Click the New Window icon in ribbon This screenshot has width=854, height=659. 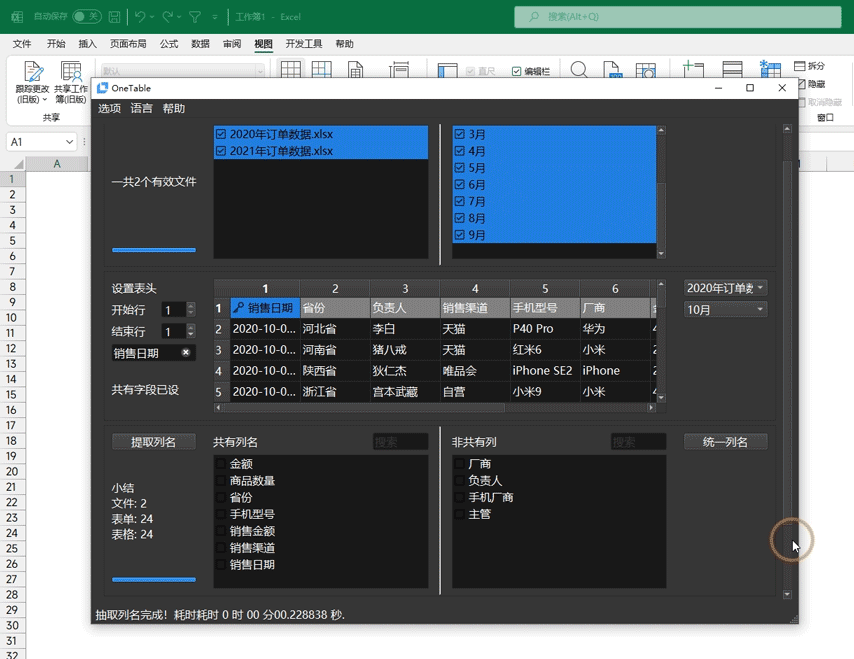(x=693, y=69)
